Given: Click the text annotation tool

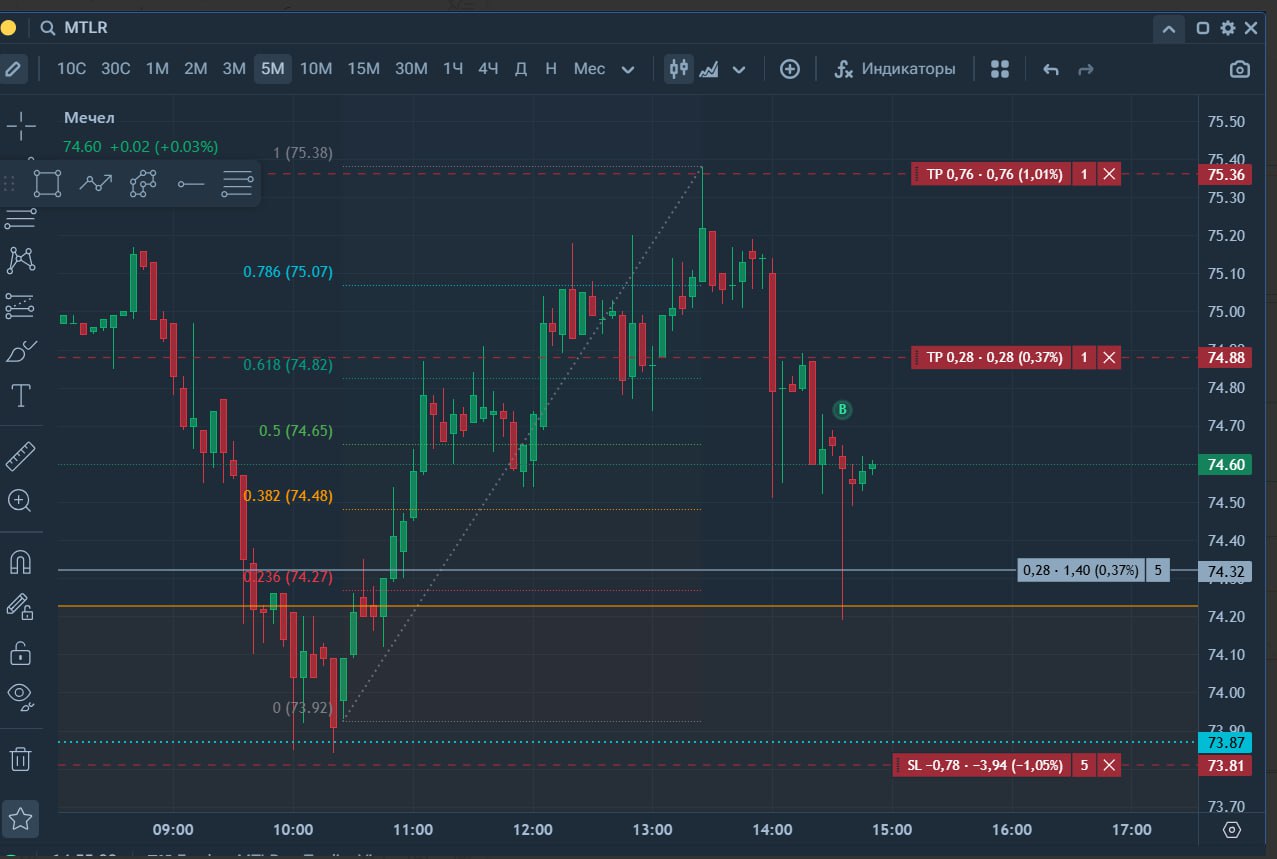Looking at the screenshot, I should point(21,395).
